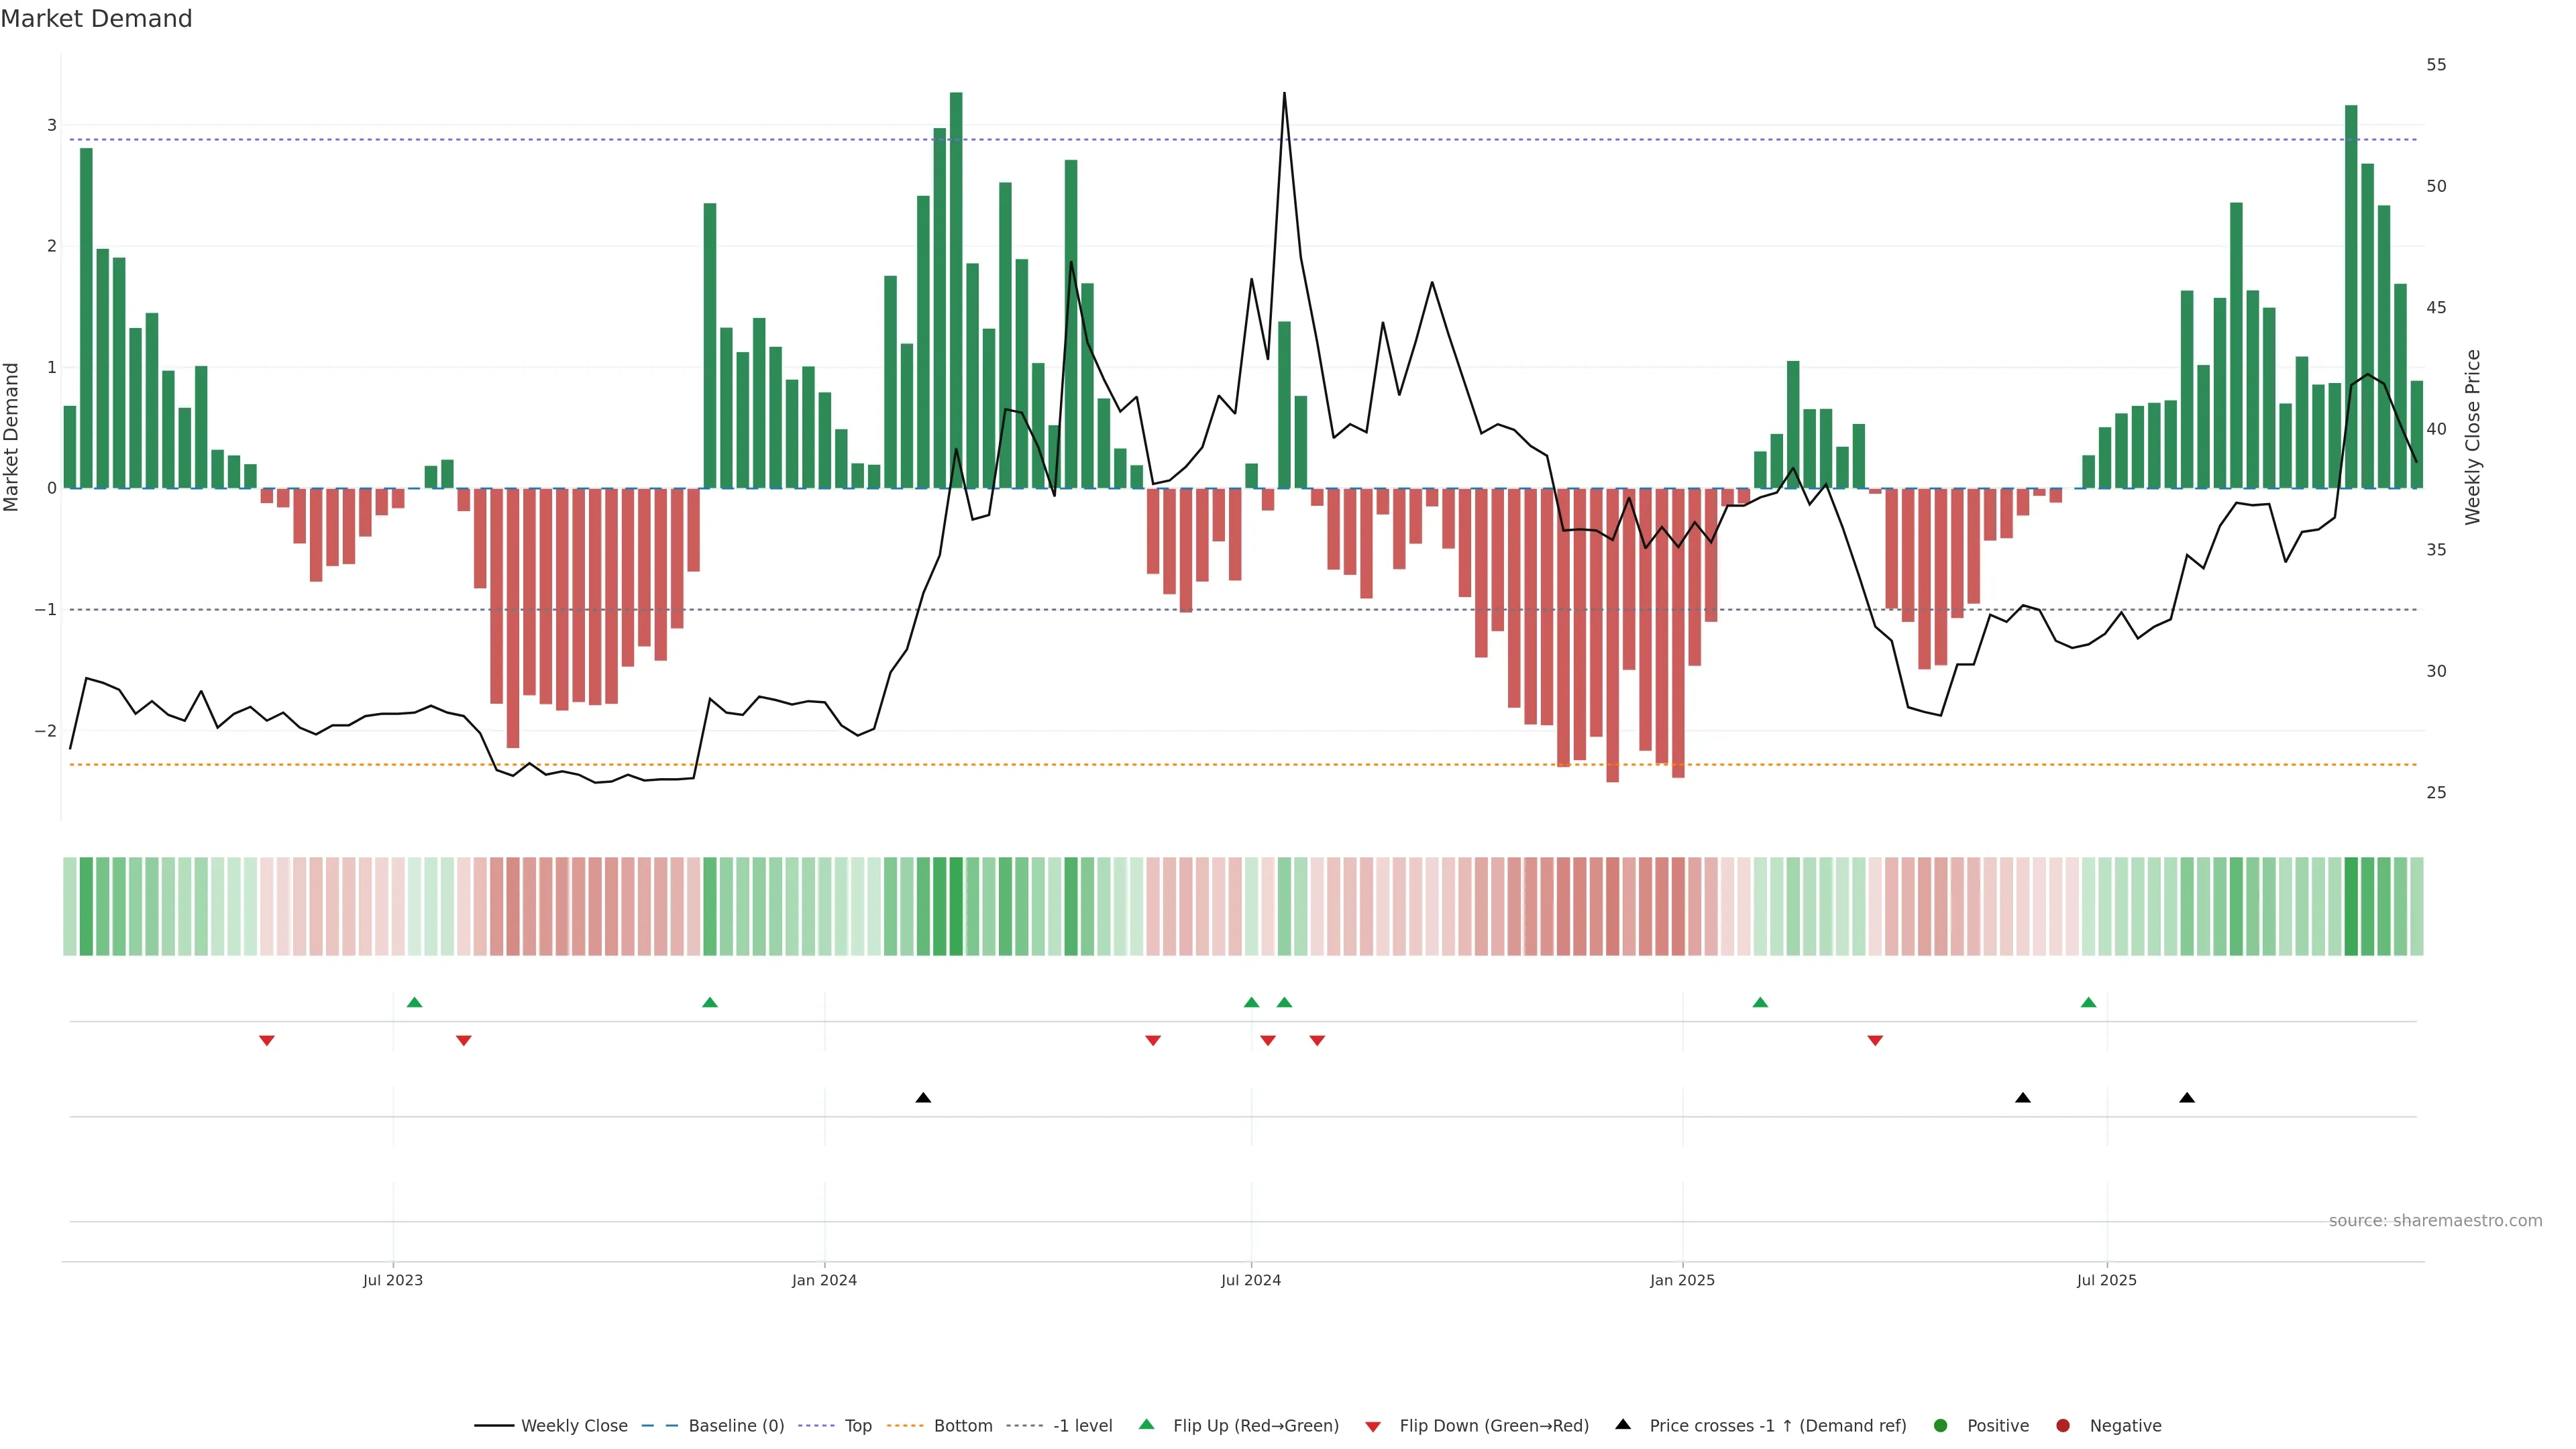
Task: Click green Flip Up legend triangle
Action: coord(1147,1425)
